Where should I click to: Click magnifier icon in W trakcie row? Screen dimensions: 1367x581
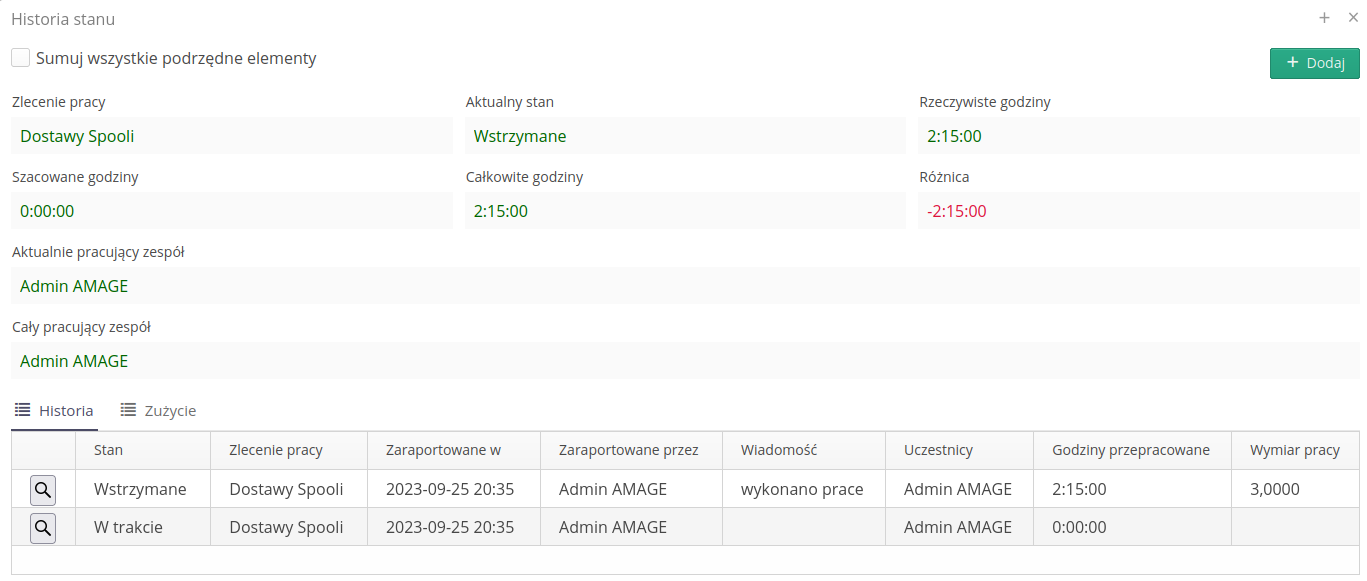click(43, 527)
